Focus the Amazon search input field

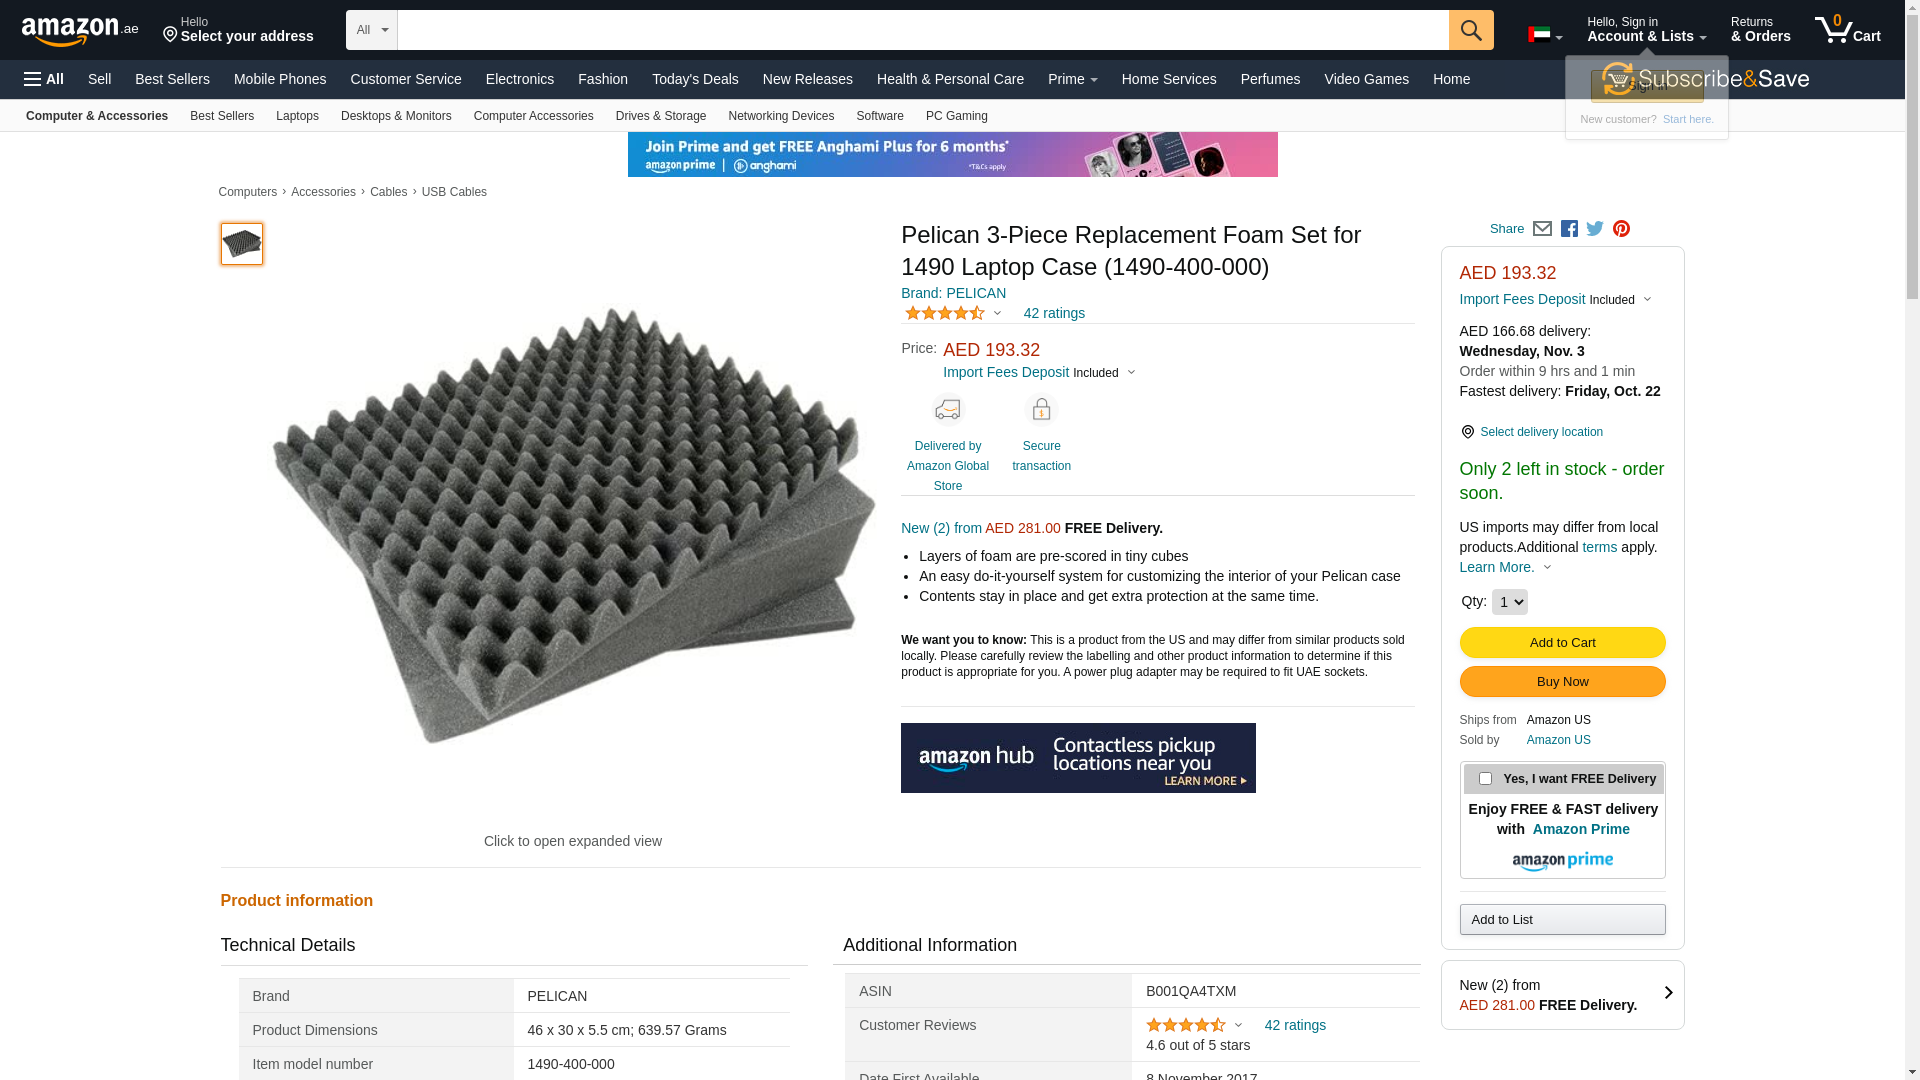(x=923, y=30)
